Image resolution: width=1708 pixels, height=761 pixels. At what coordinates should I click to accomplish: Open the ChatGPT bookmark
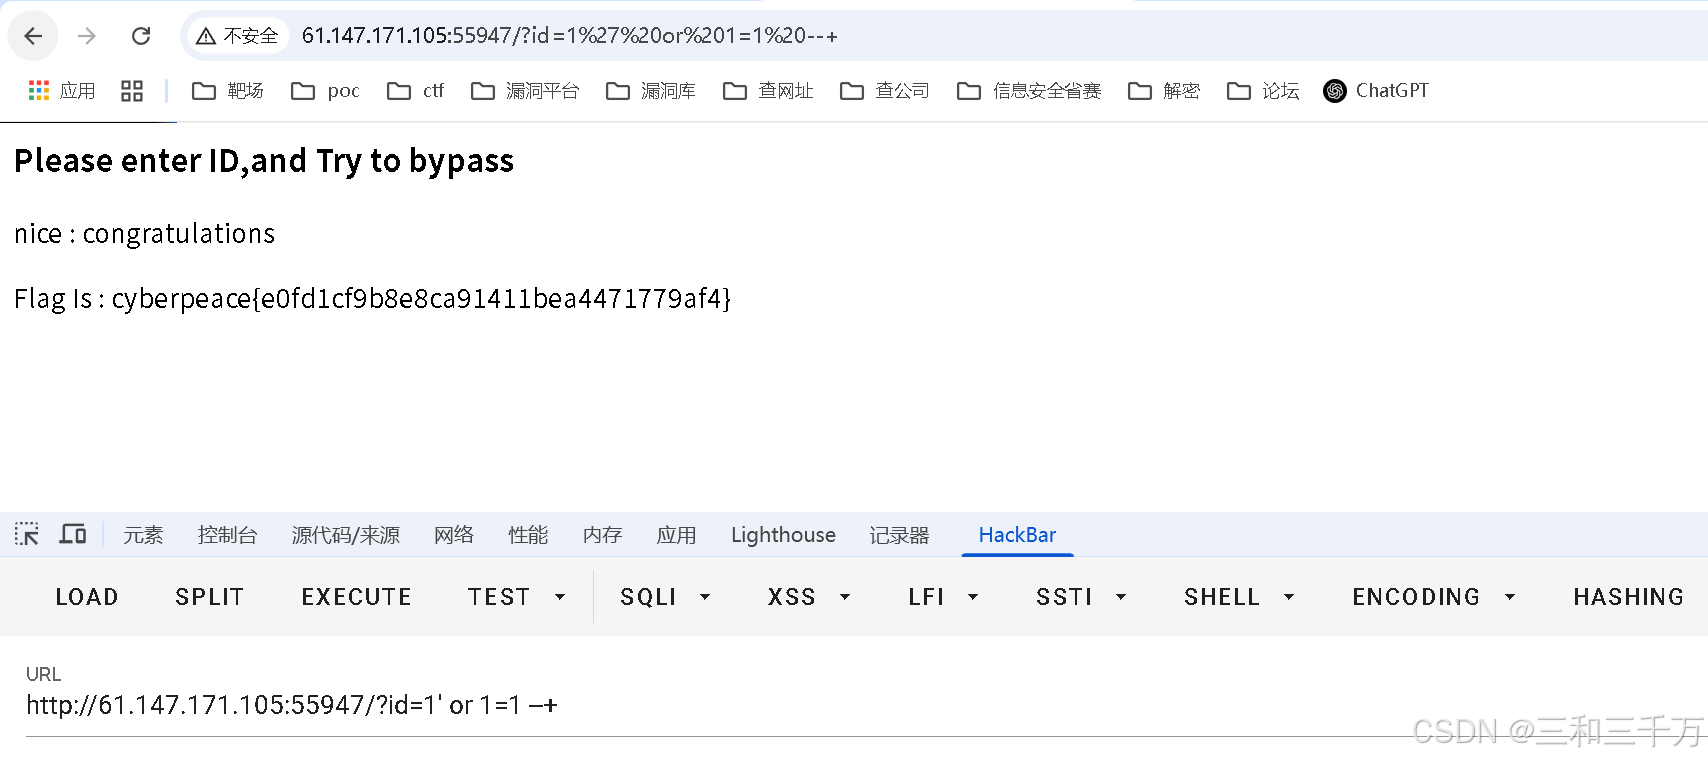tap(1376, 91)
